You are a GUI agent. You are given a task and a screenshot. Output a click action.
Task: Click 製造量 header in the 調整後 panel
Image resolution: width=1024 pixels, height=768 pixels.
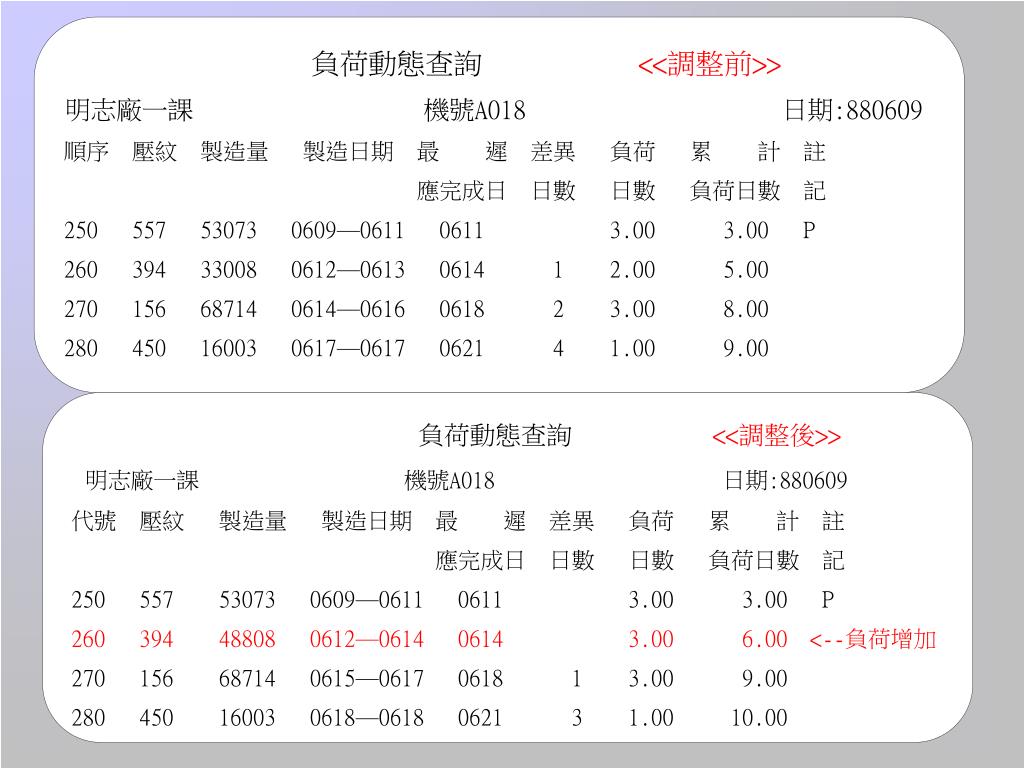(x=253, y=521)
